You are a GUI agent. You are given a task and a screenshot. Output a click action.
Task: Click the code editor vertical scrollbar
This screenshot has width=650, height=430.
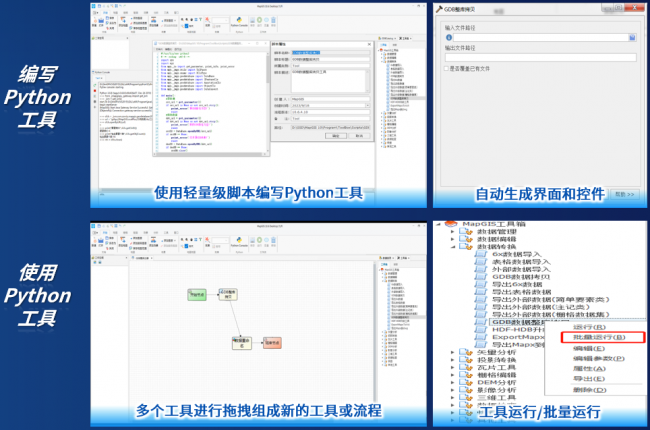(267, 102)
